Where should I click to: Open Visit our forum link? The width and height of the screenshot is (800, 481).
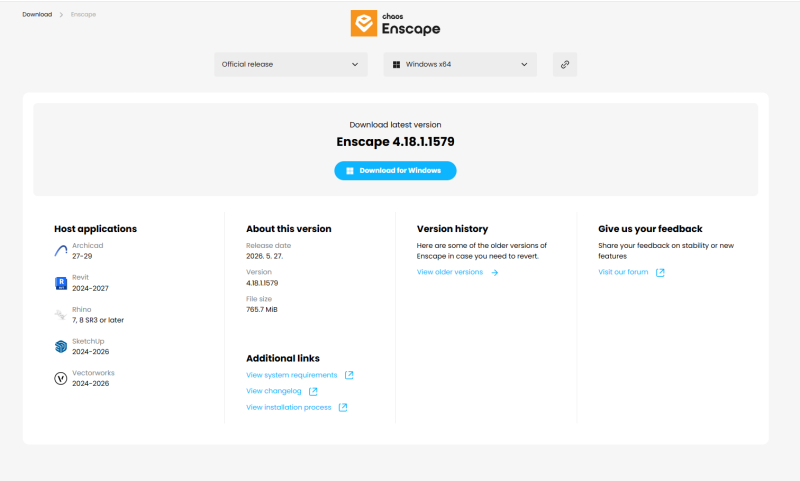(x=623, y=272)
